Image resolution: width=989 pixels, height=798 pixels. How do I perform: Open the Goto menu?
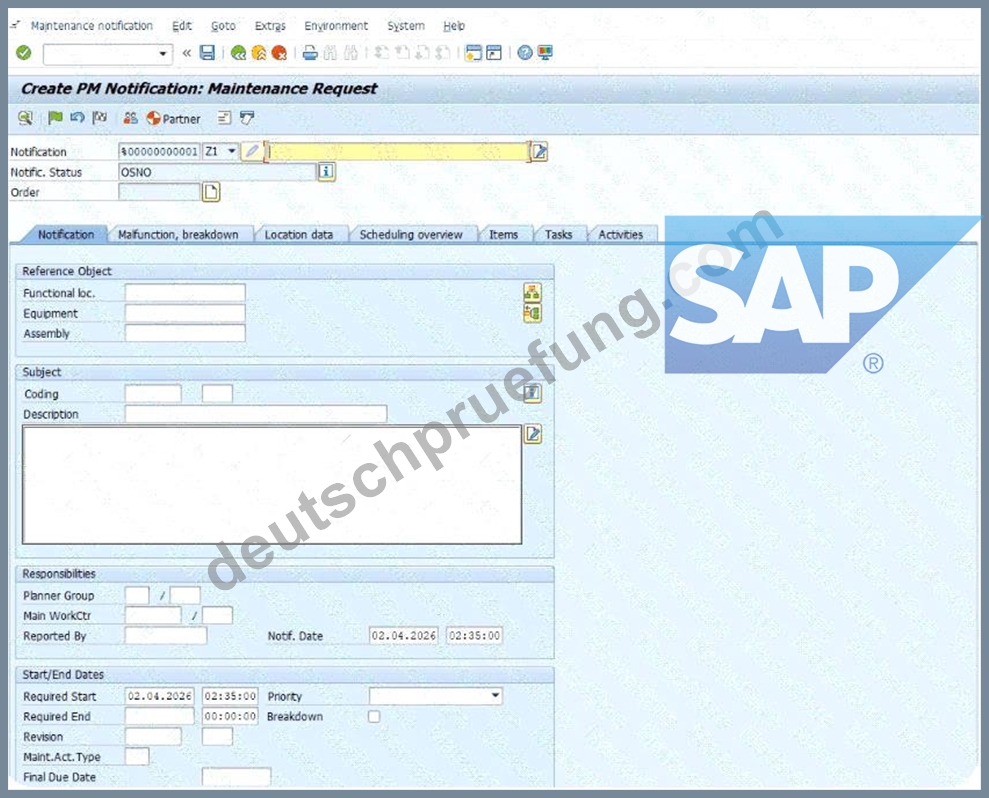click(223, 26)
